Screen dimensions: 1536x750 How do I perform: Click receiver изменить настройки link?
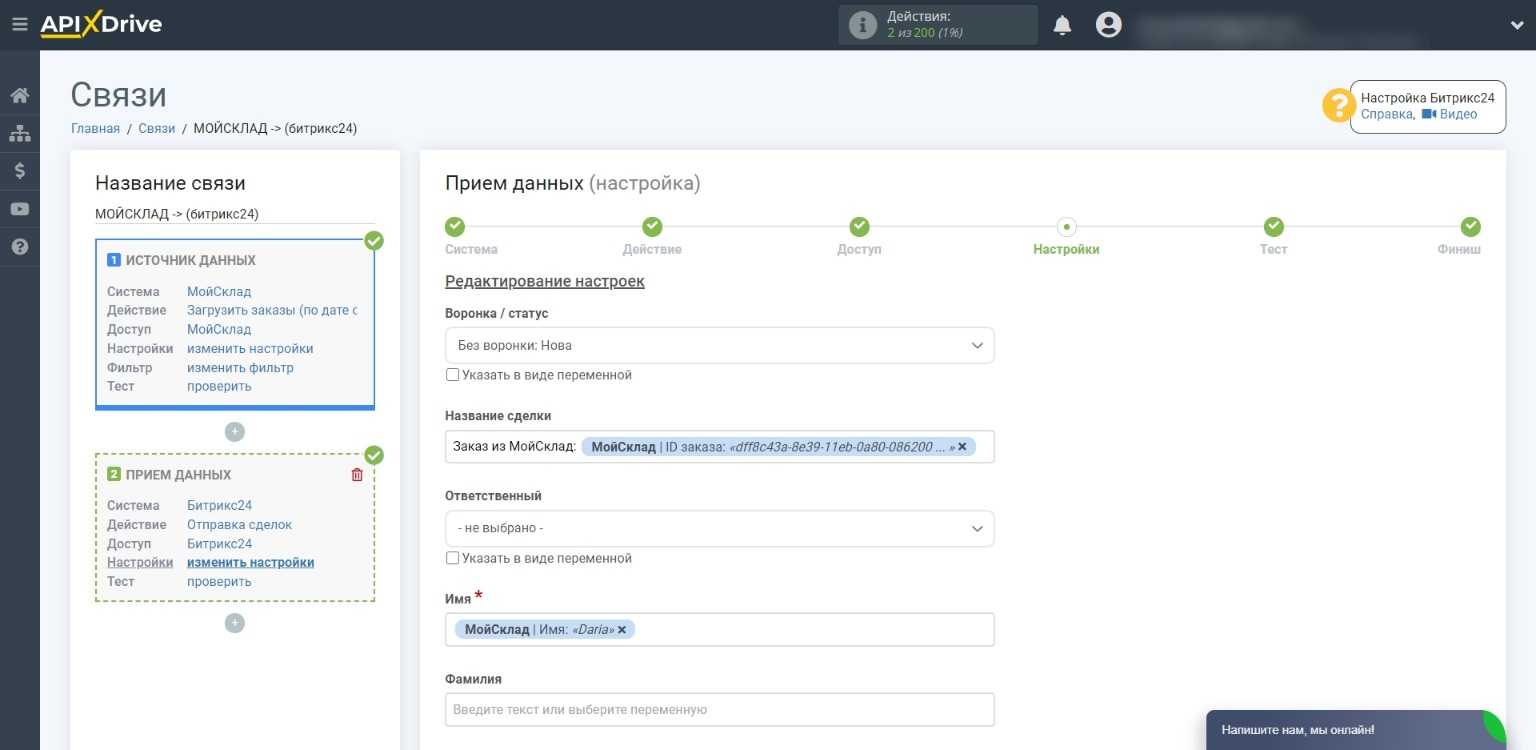[x=250, y=563]
